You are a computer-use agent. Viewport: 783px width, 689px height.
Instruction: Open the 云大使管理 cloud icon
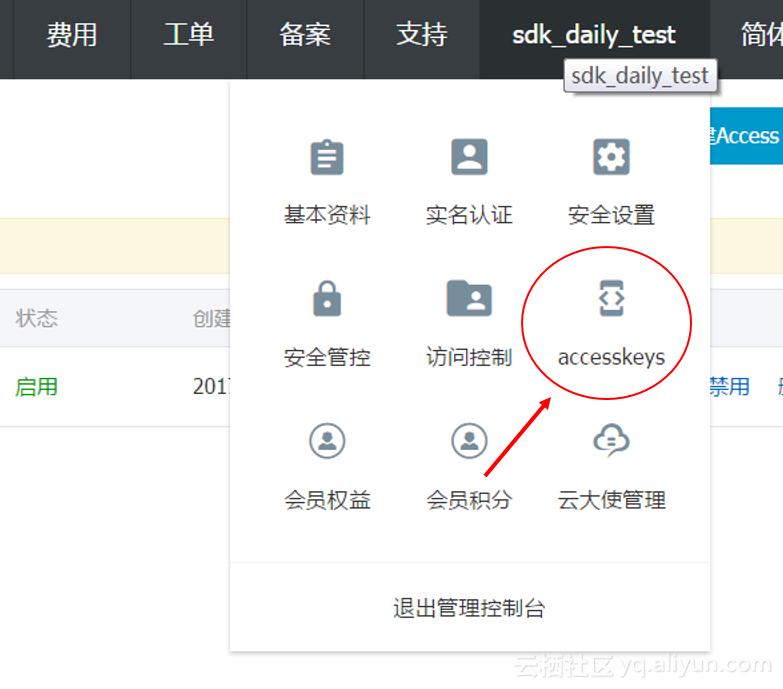tap(611, 440)
